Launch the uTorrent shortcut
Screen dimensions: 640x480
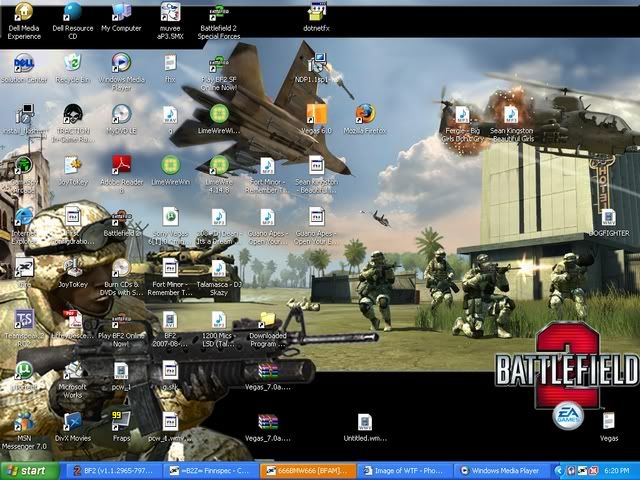click(24, 376)
